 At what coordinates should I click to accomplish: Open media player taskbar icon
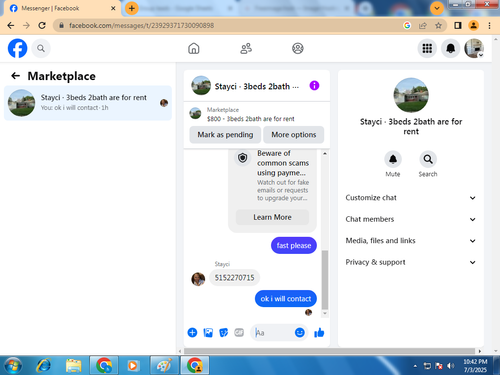point(133,366)
